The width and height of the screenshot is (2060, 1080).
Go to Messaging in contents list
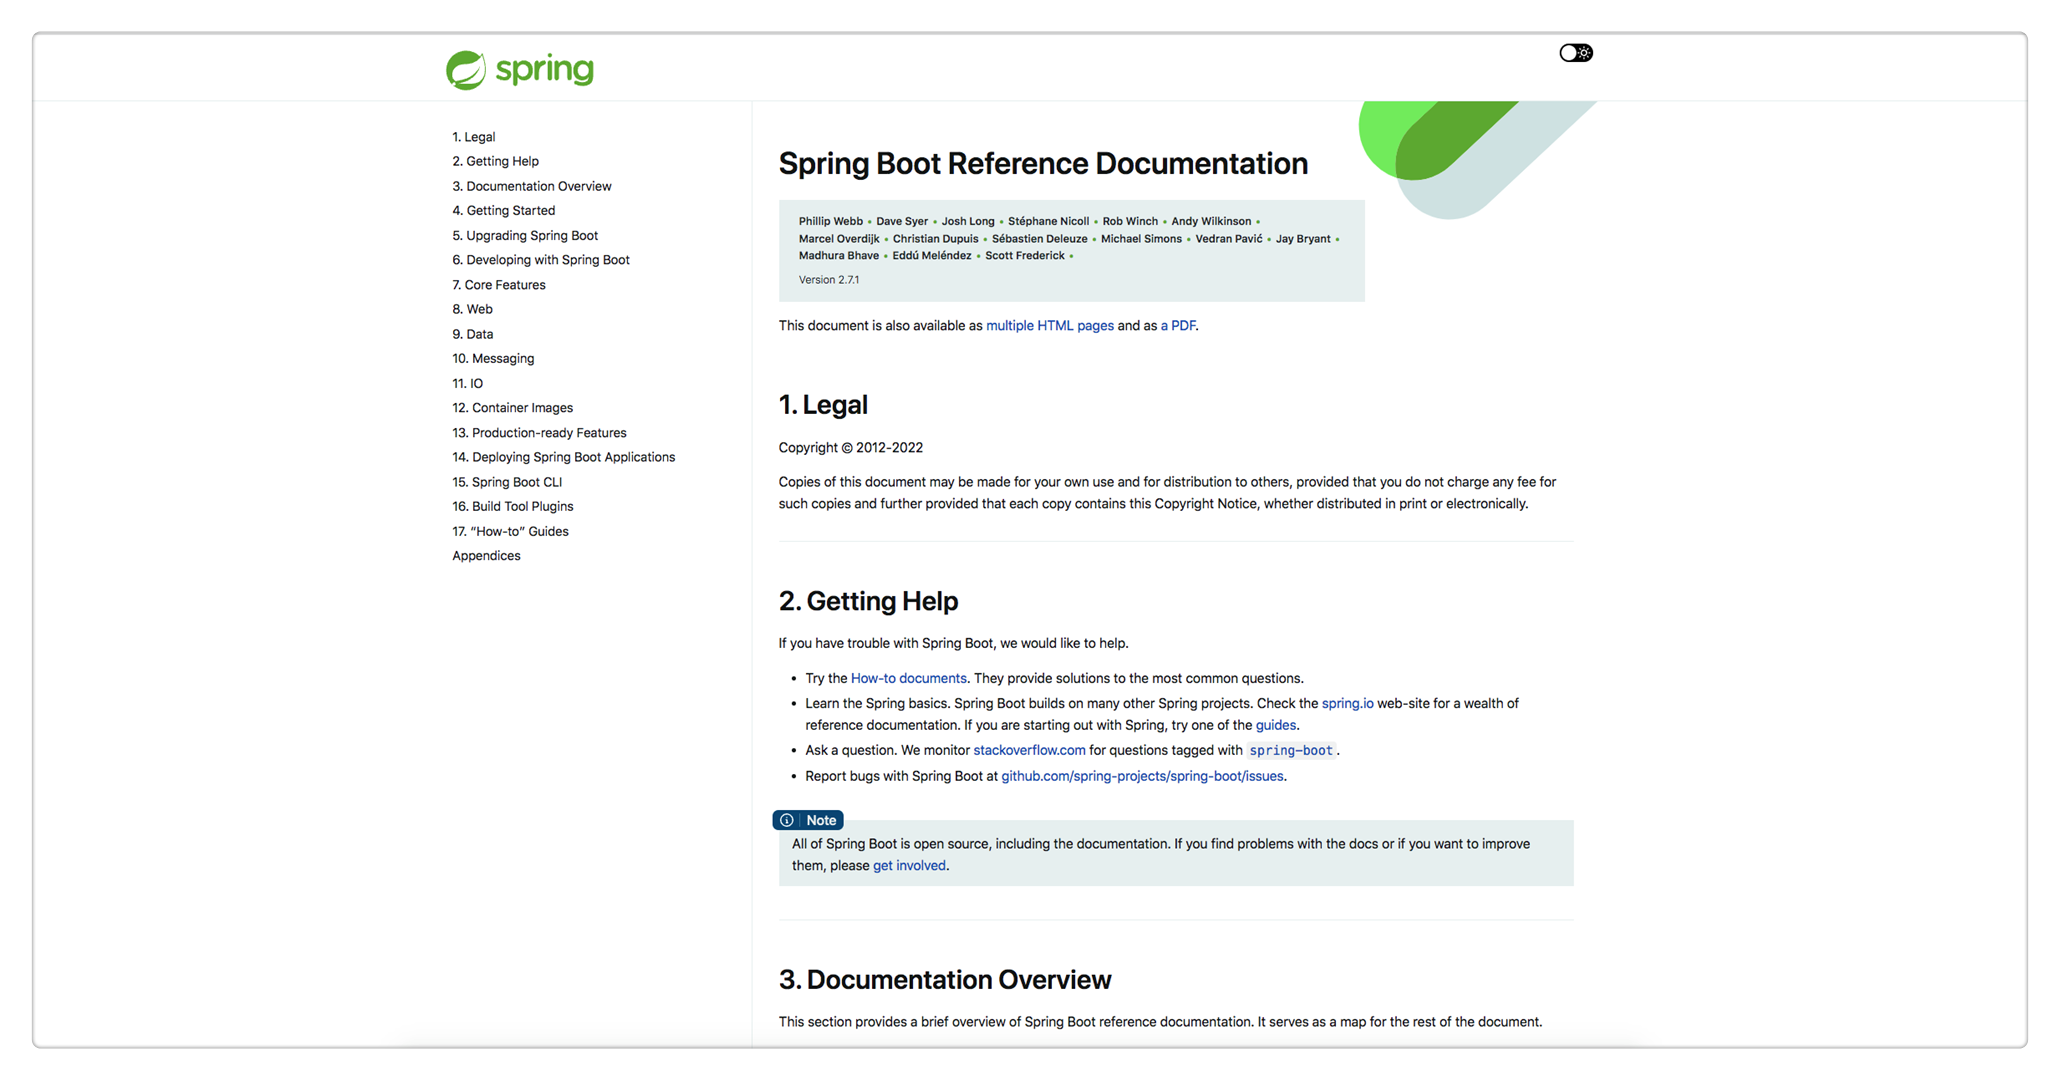(493, 358)
